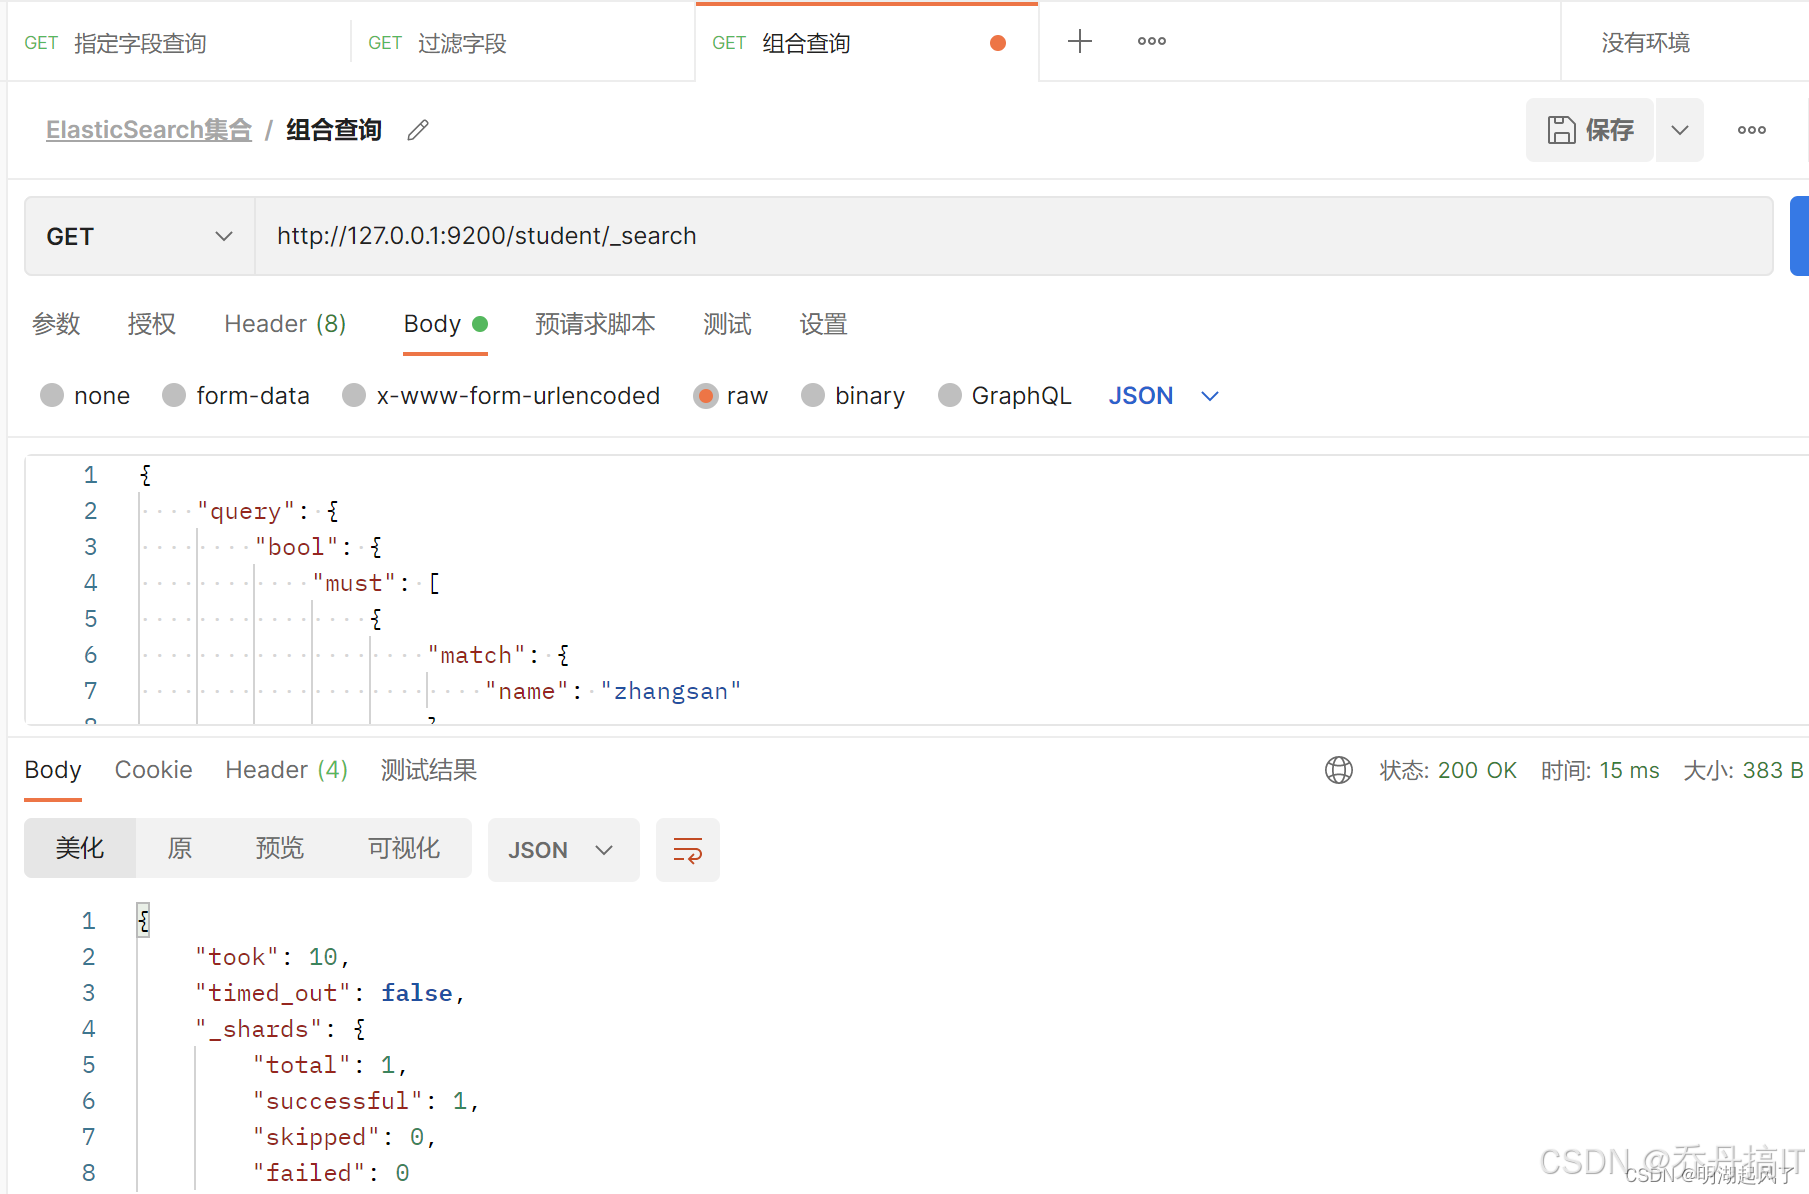Image resolution: width=1809 pixels, height=1194 pixels.
Task: Click the "bool" key in request body
Action: coord(296,547)
